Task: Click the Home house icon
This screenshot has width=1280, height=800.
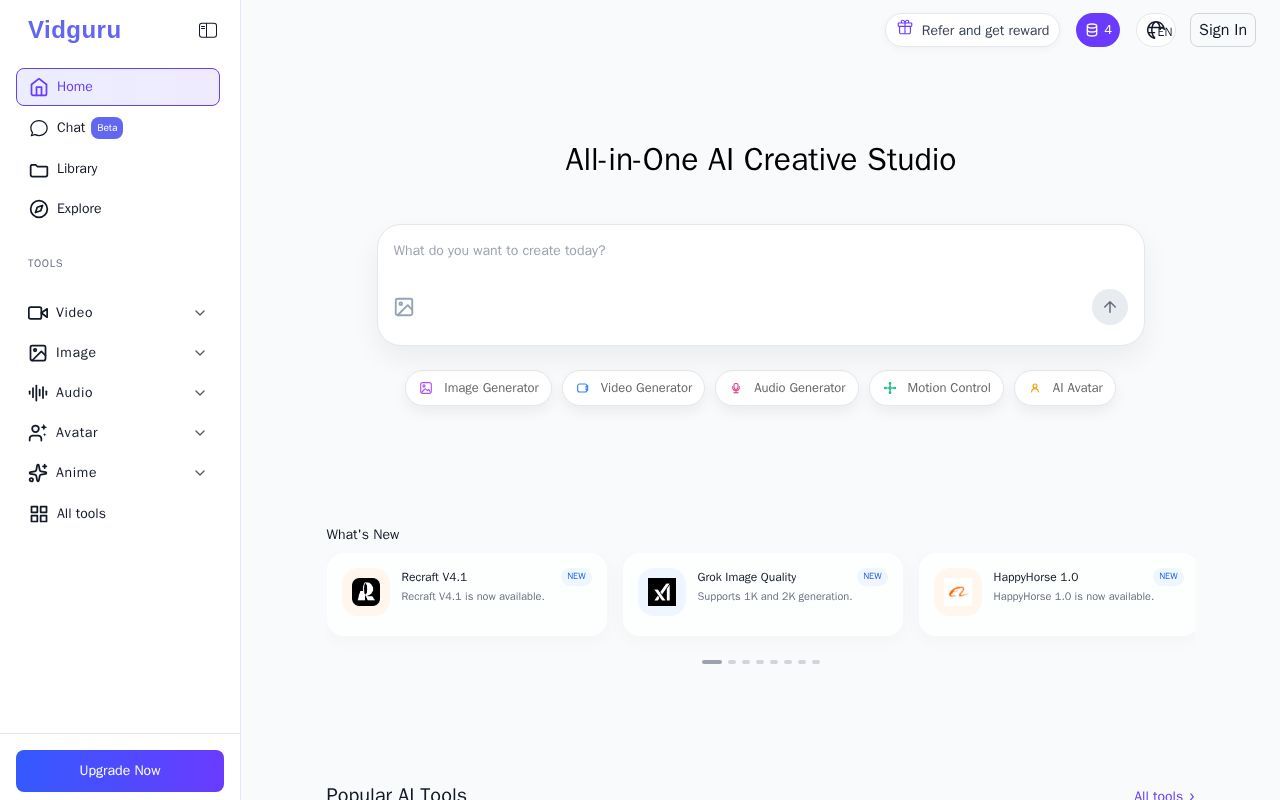Action: coord(39,87)
